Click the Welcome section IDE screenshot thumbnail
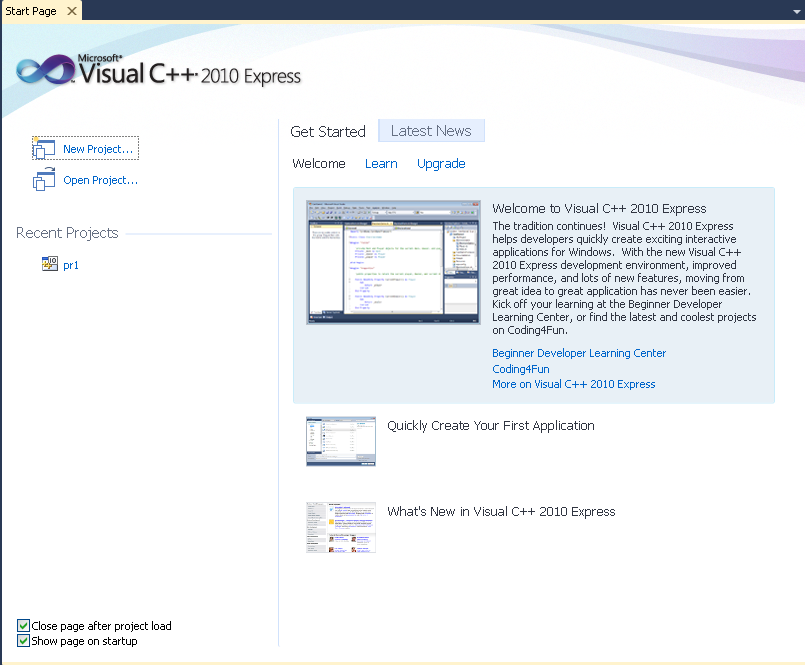Viewport: 805px width, 665px height. coord(393,262)
